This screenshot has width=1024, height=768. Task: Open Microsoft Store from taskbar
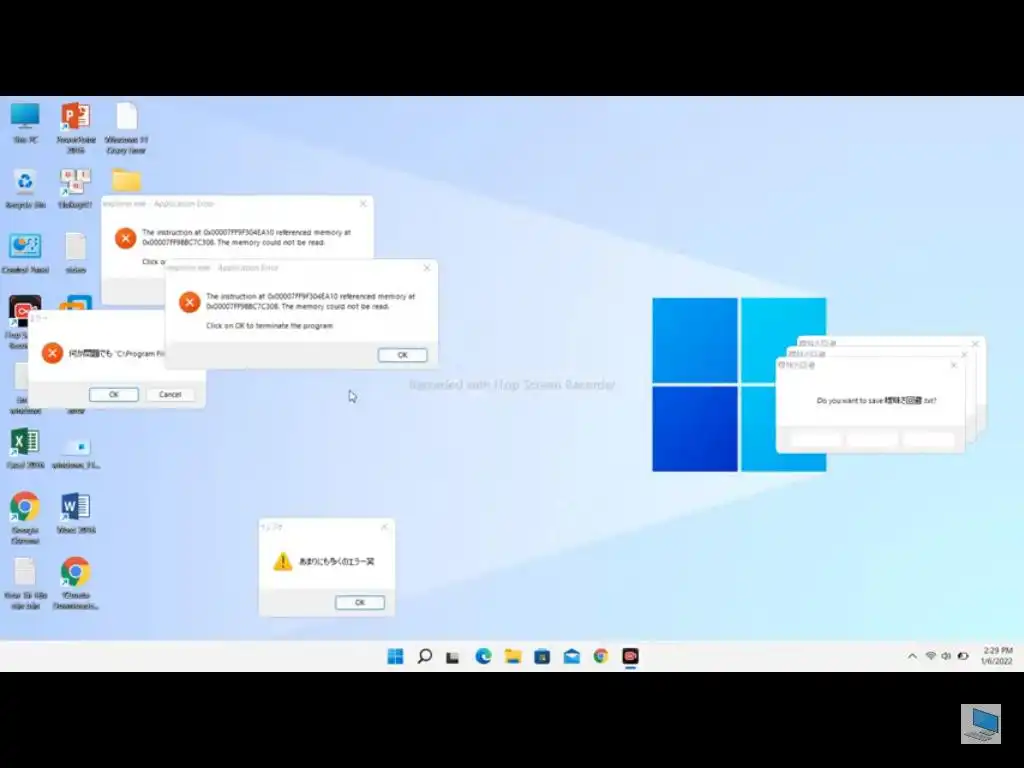pos(542,656)
